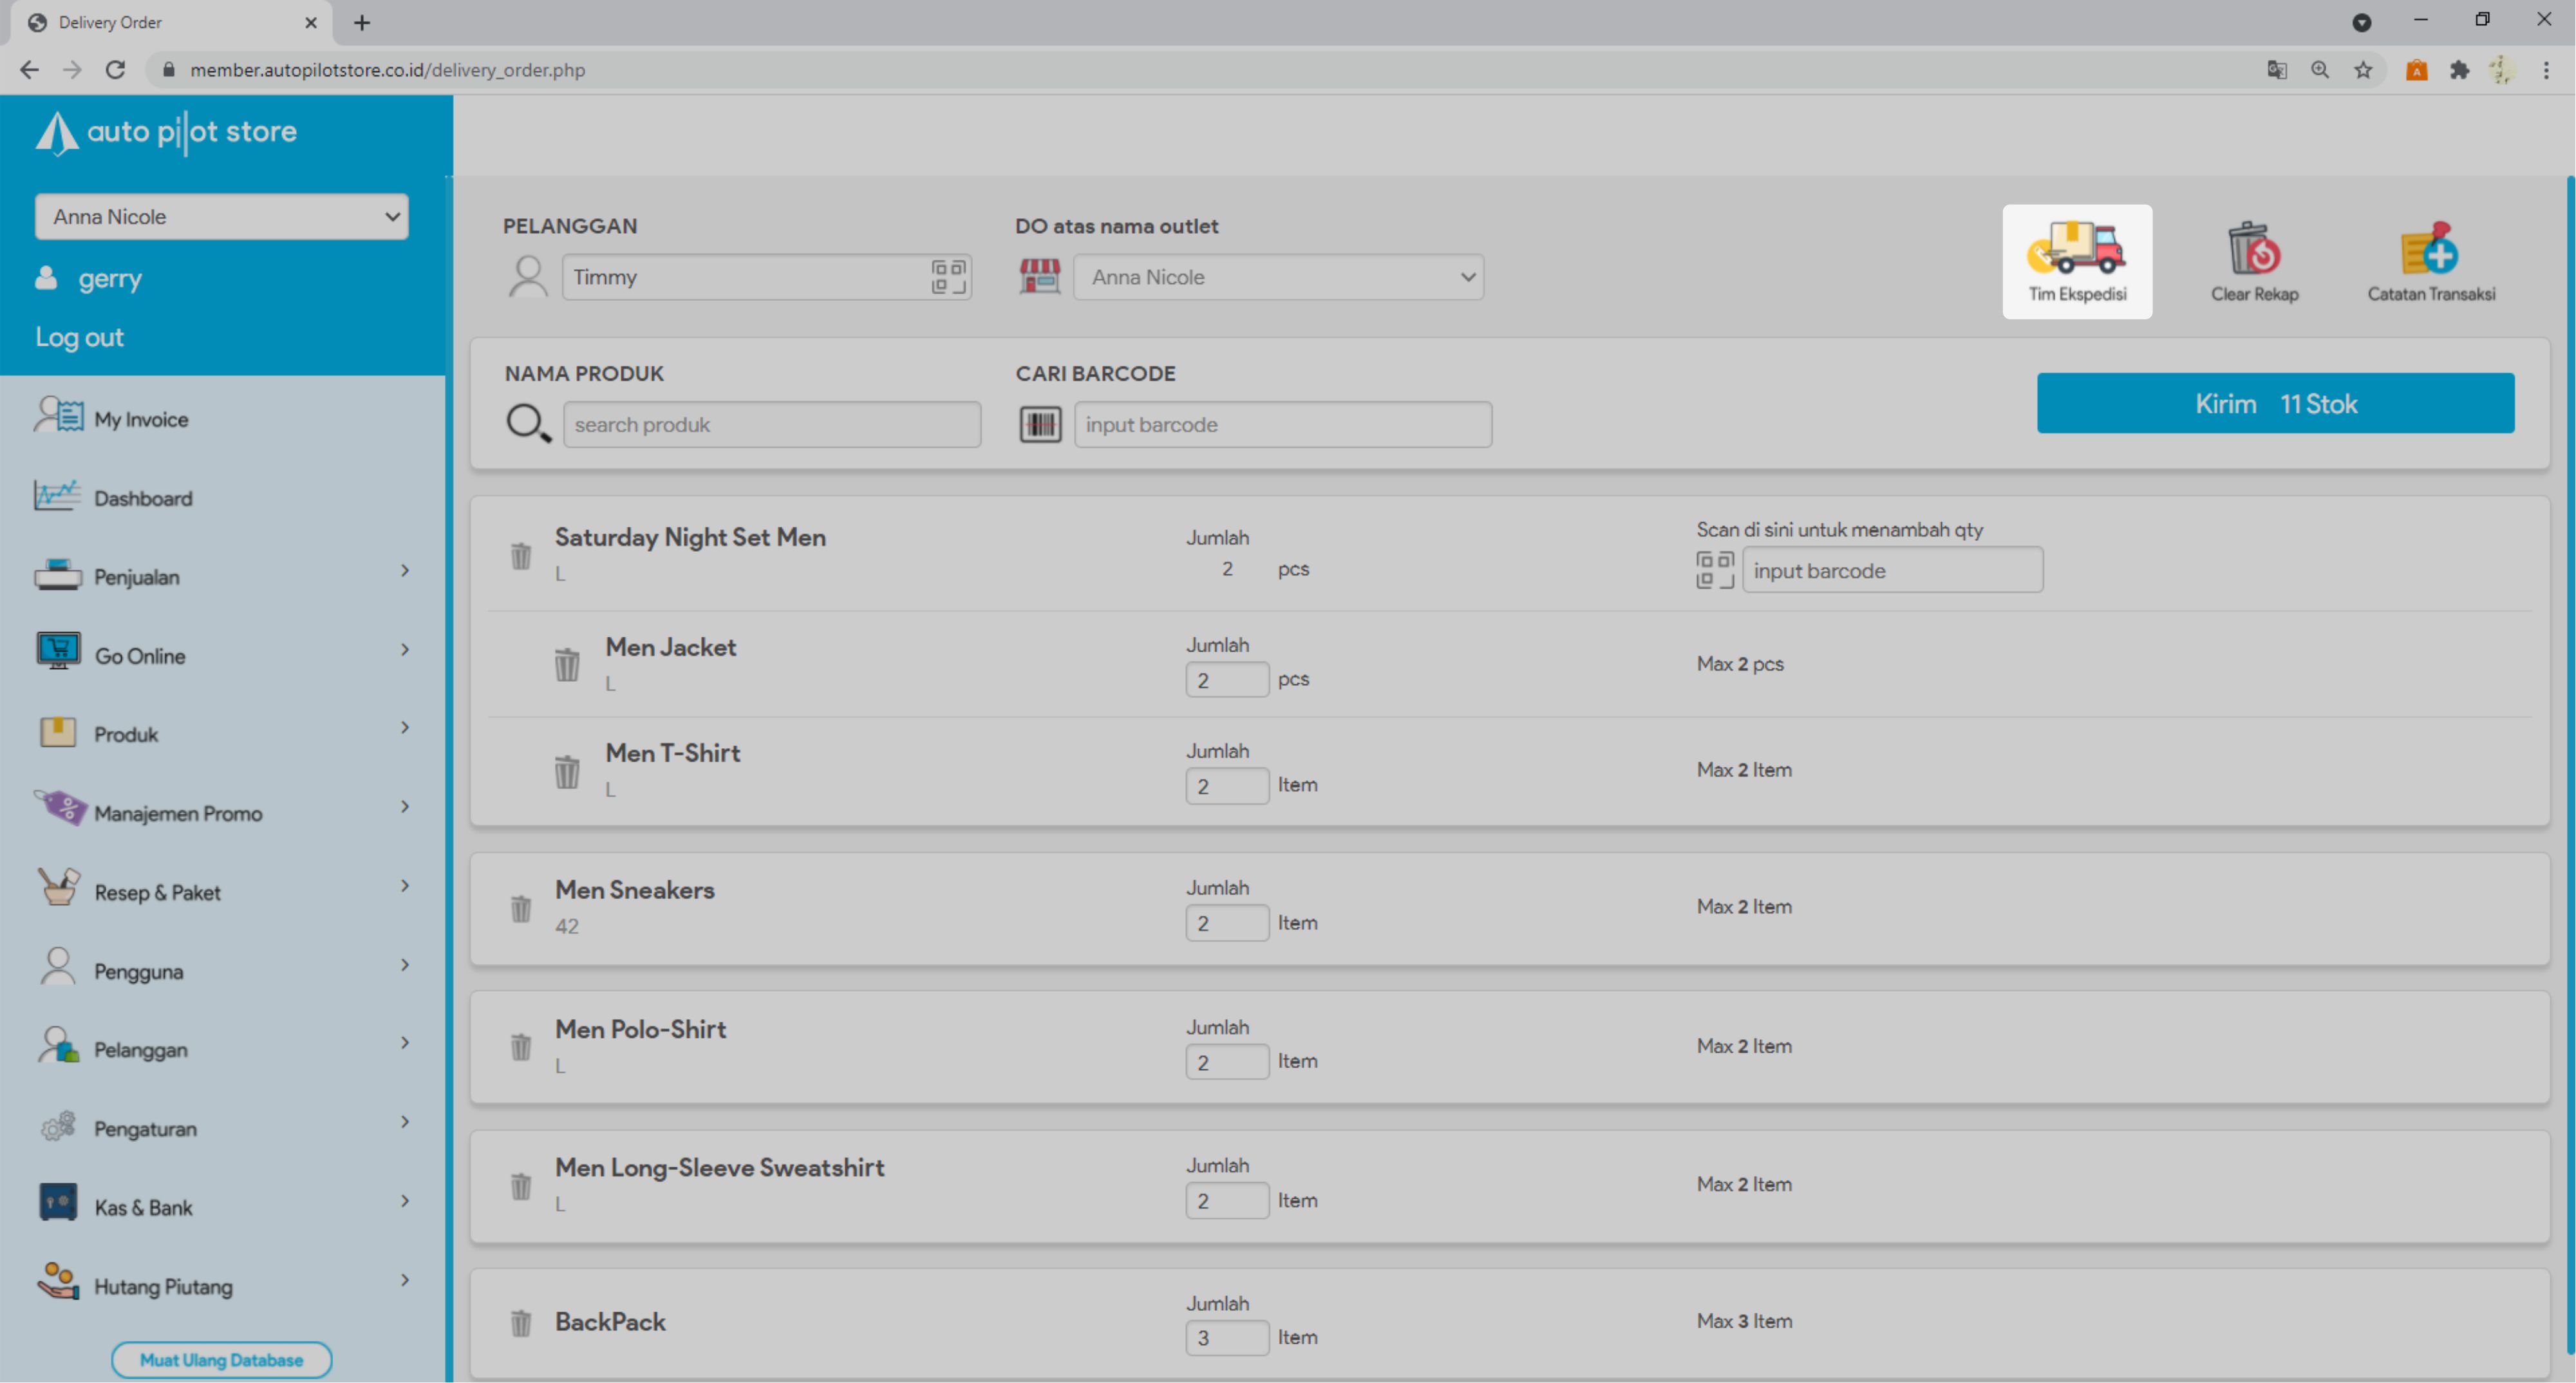Click the QR scan icon in the Pelanggan field
This screenshot has width=2576, height=1383.
pyautogui.click(x=948, y=277)
